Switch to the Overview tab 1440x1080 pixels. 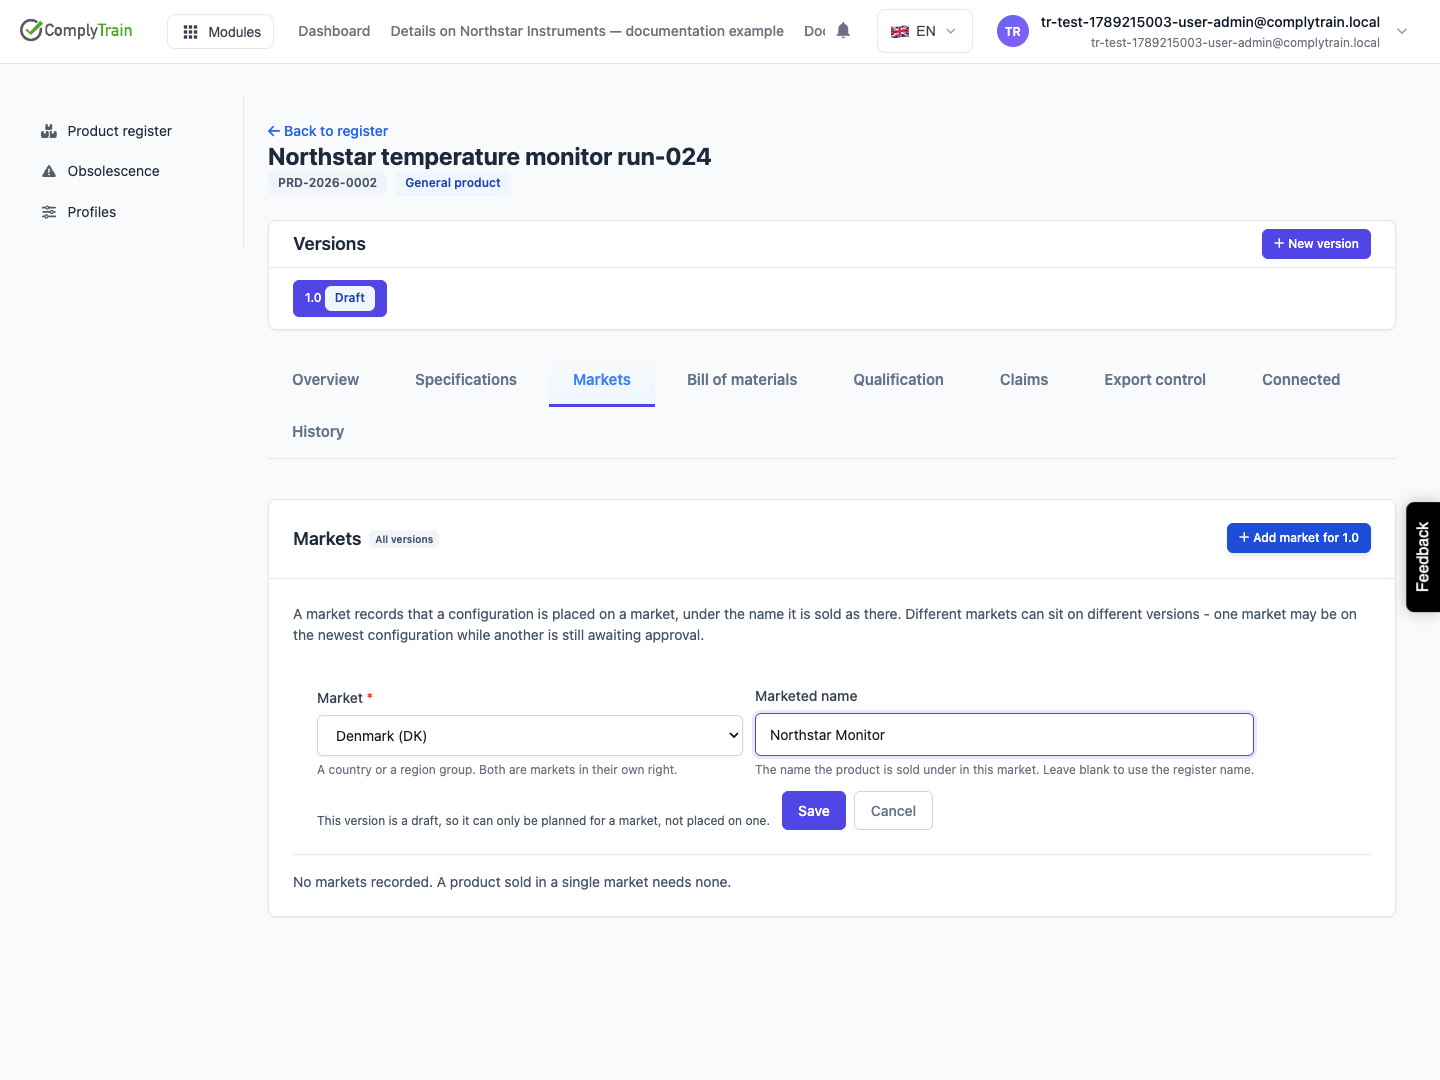325,380
